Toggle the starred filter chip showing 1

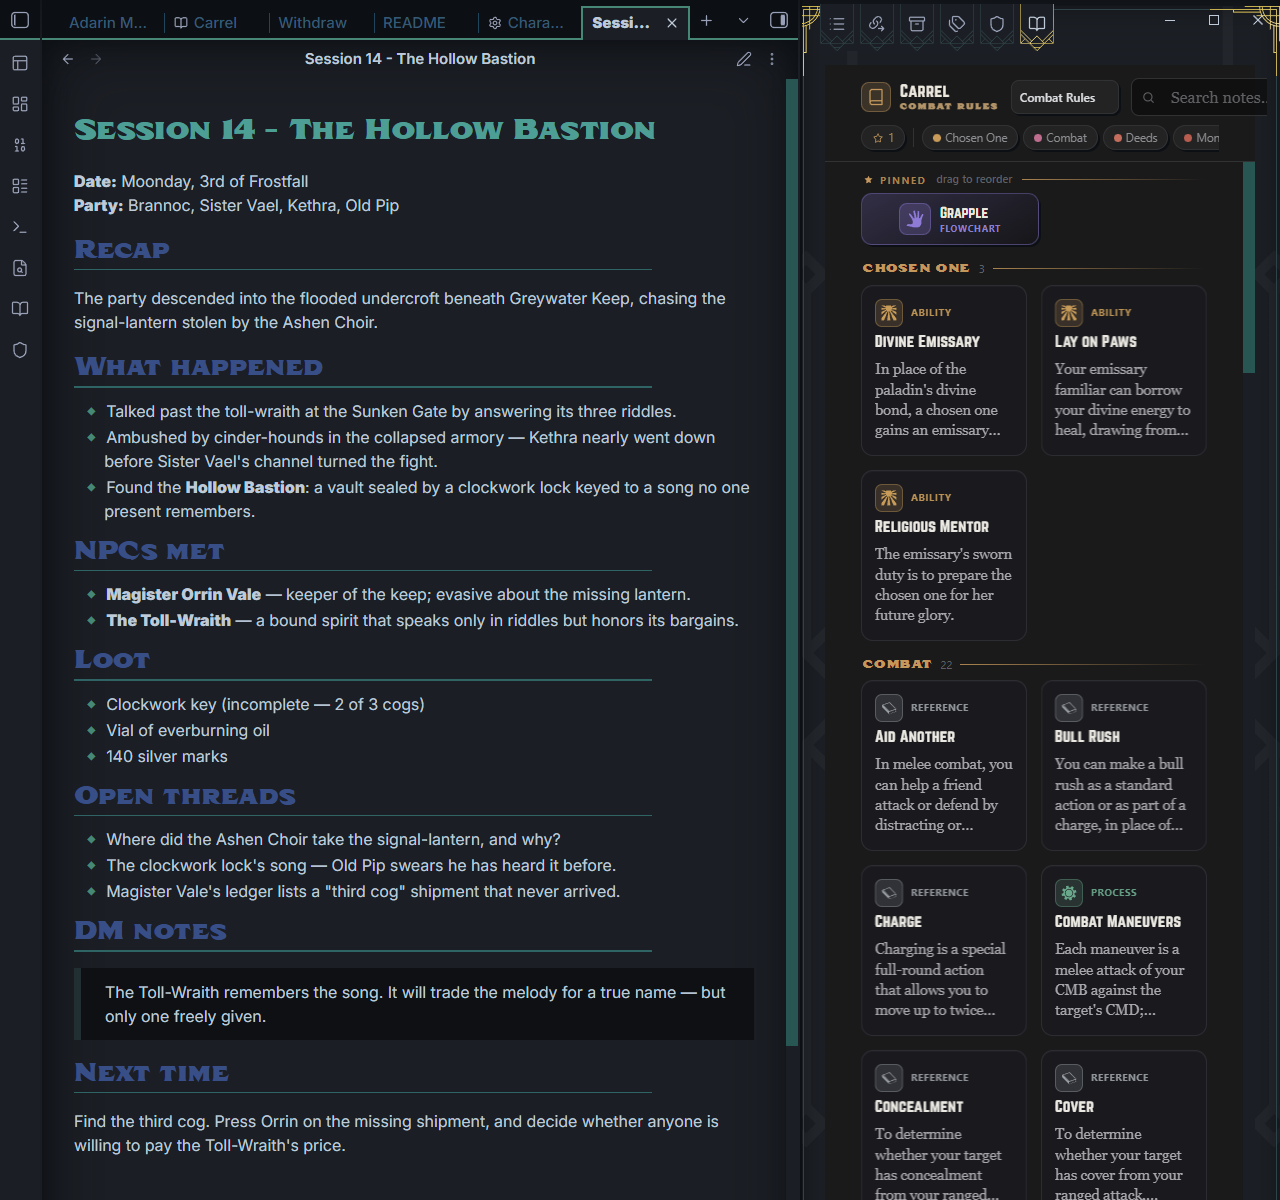pyautogui.click(x=884, y=138)
